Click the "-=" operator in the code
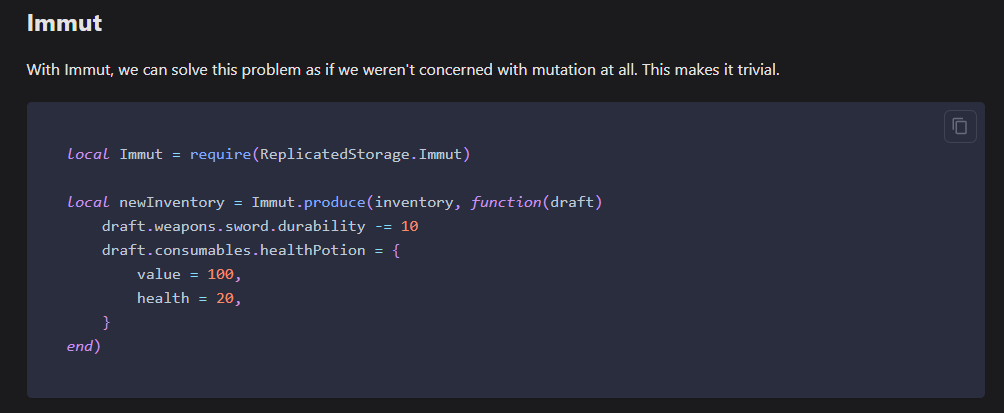The height and width of the screenshot is (413, 1004). [382, 226]
